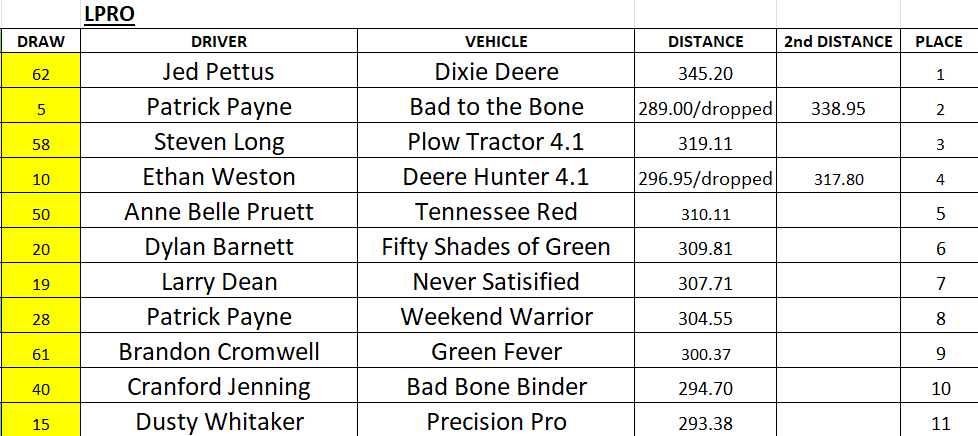Select the Steven Long driver cell

click(218, 143)
